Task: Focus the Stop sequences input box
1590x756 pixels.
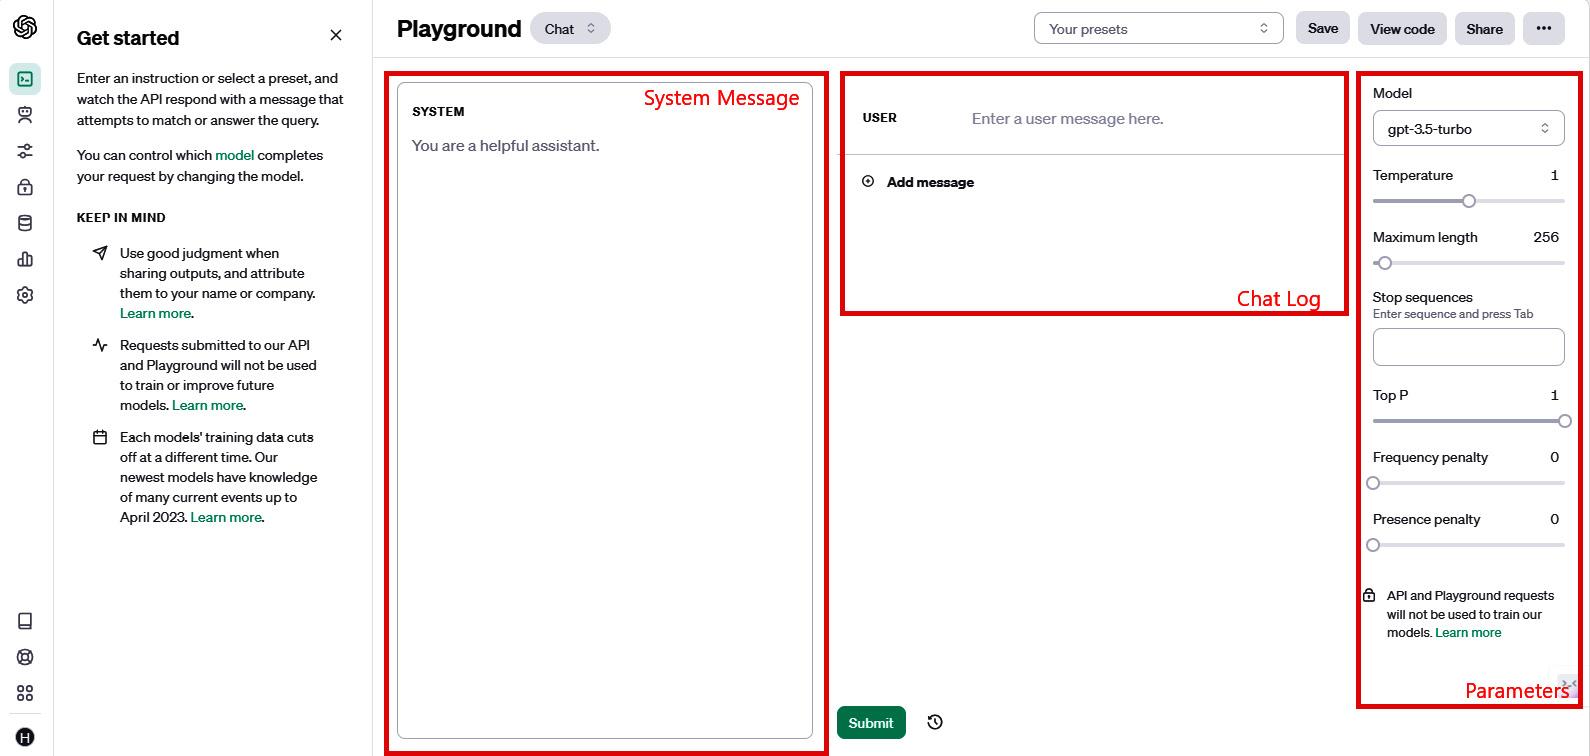Action: point(1468,347)
